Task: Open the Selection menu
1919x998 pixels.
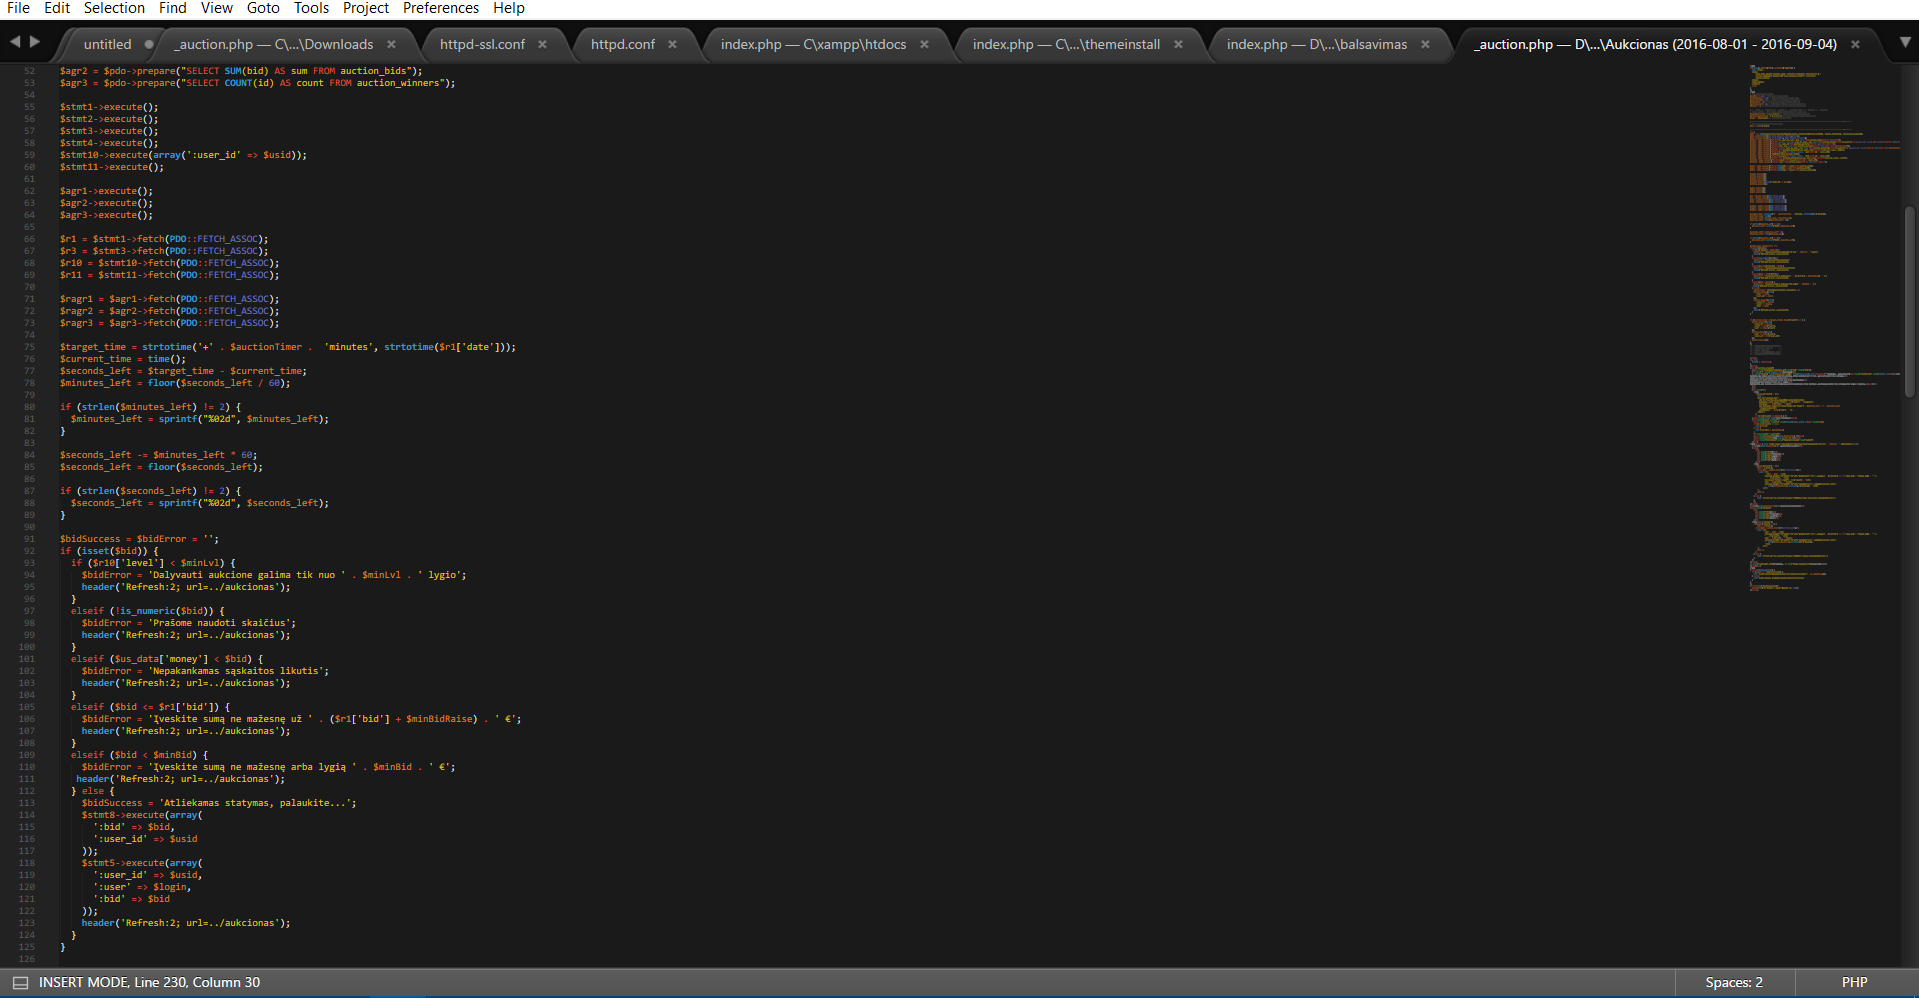Action: 114,8
